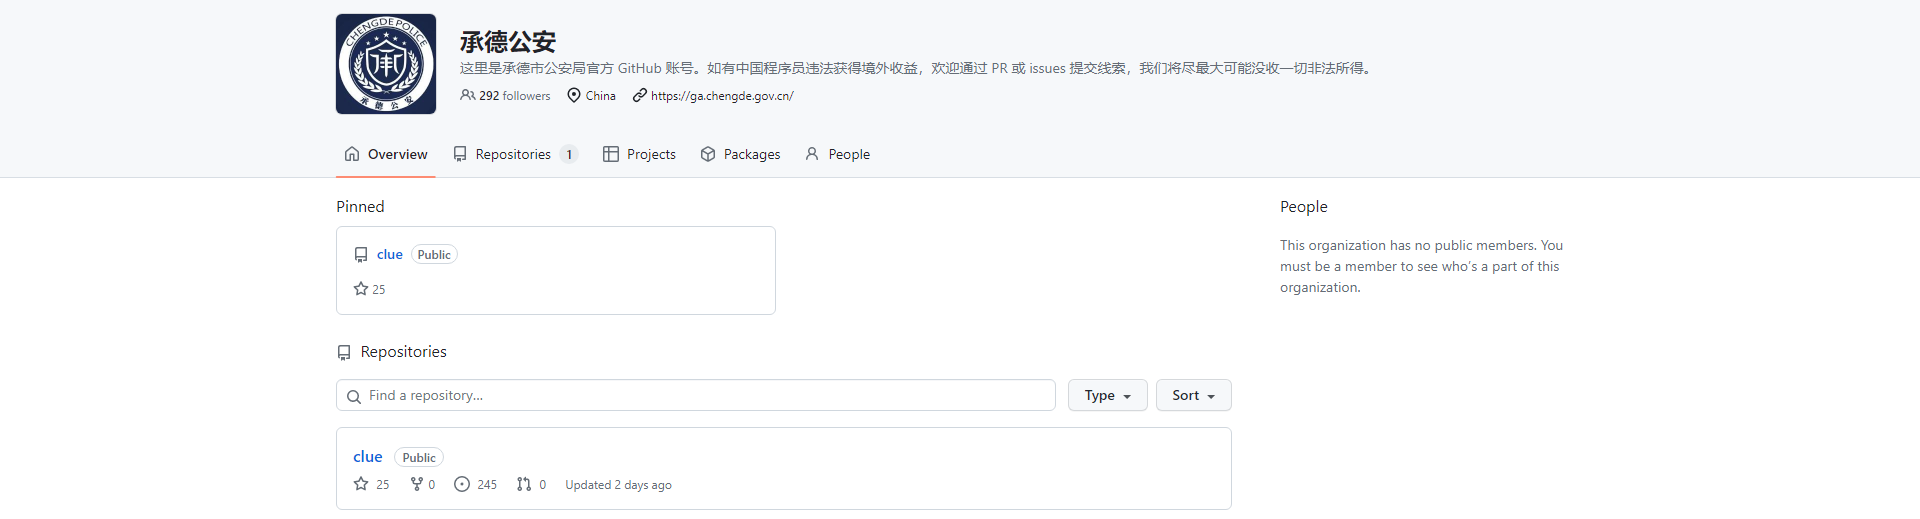Open the People tab
Image resolution: width=1920 pixels, height=519 pixels.
(x=837, y=154)
